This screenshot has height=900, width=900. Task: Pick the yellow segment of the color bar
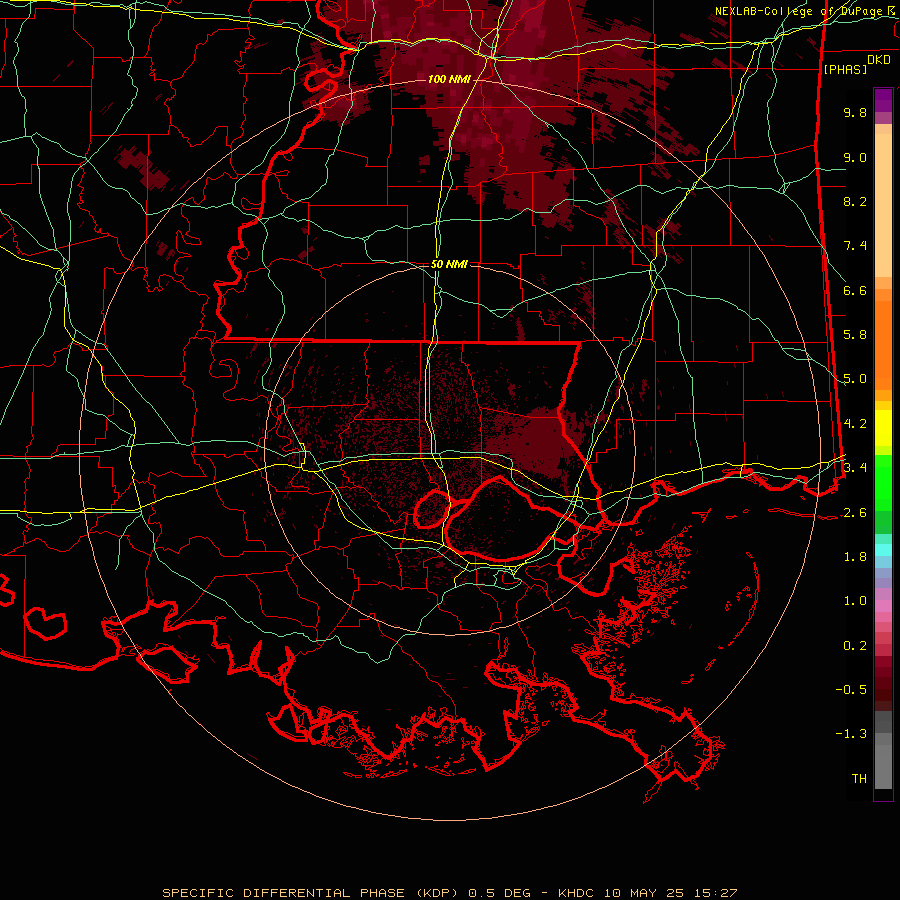883,428
